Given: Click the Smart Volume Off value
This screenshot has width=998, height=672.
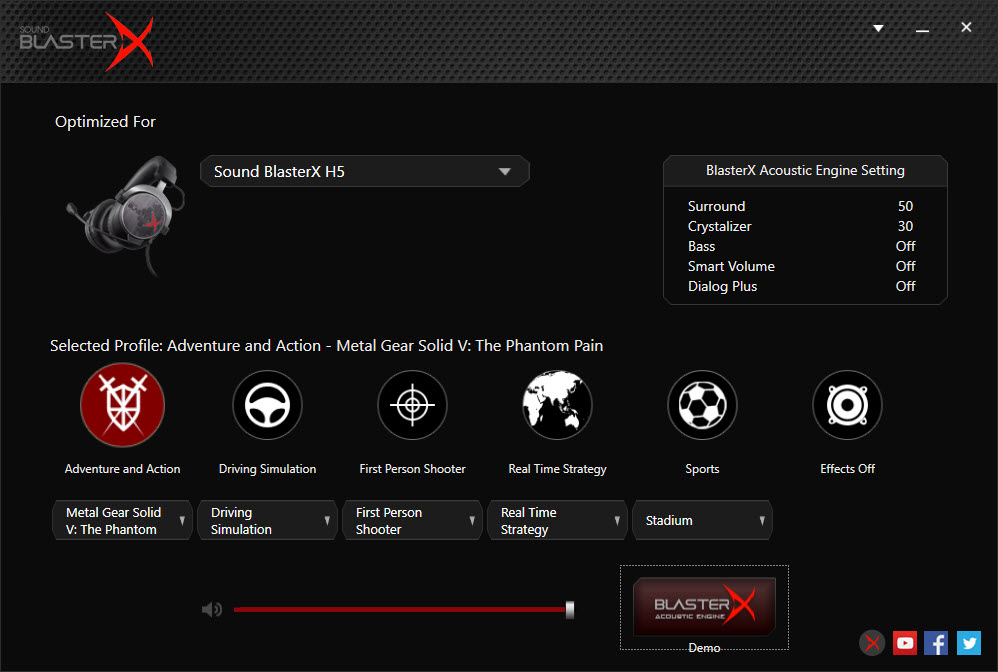Looking at the screenshot, I should (905, 266).
